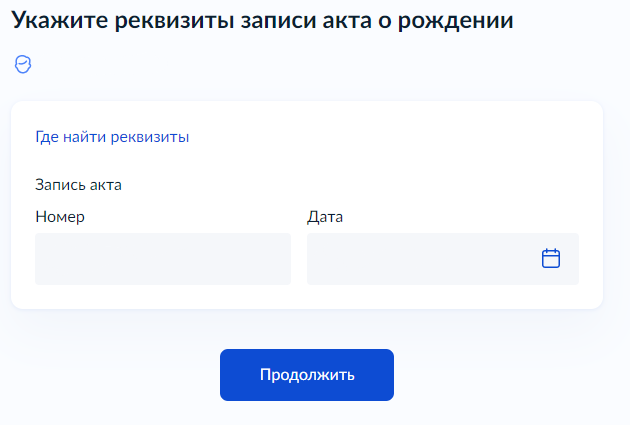Open the 'Где найти реквизиты' help link
This screenshot has height=425, width=630.
coord(112,137)
